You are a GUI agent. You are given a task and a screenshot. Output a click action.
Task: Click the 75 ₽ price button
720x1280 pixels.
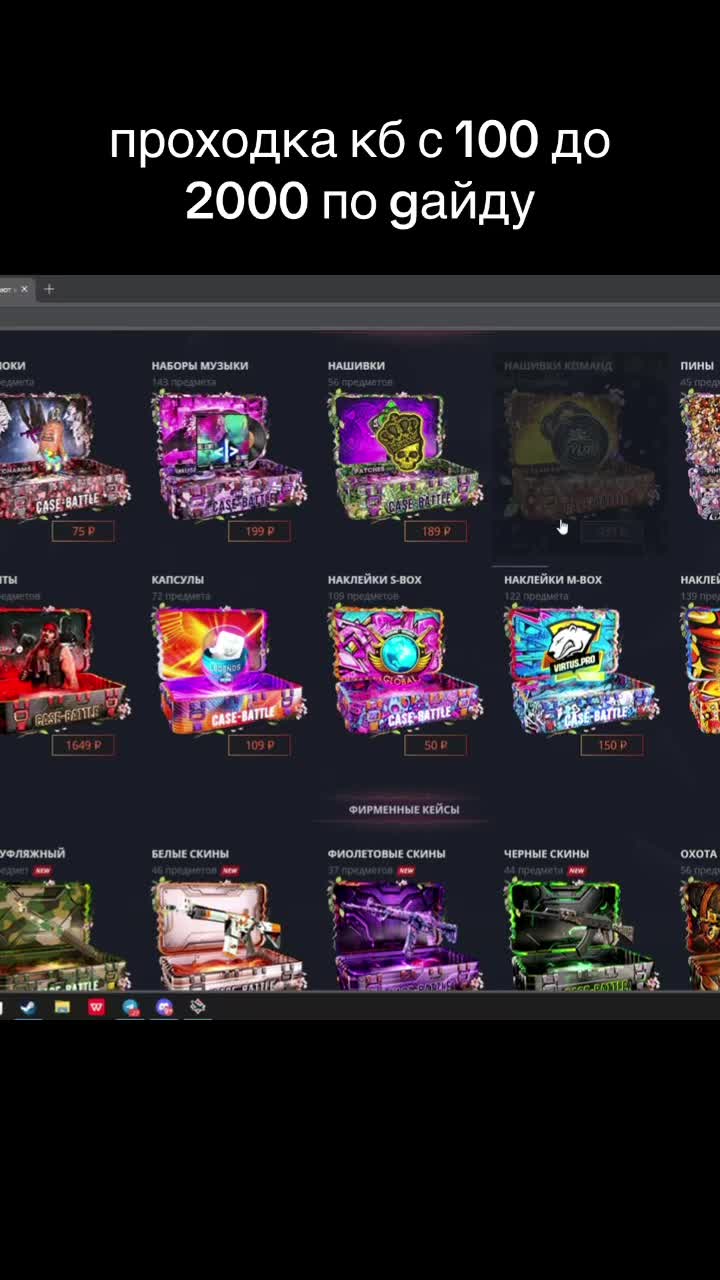tap(83, 531)
